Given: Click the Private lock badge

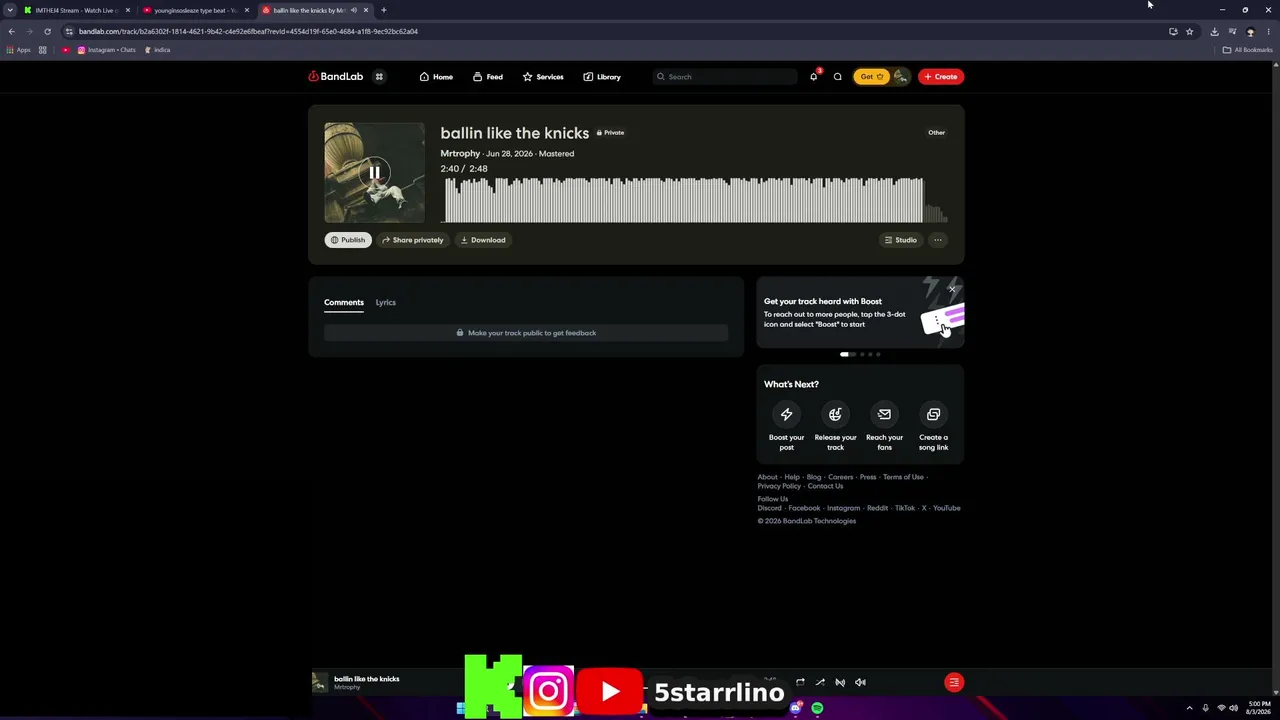Looking at the screenshot, I should point(610,133).
